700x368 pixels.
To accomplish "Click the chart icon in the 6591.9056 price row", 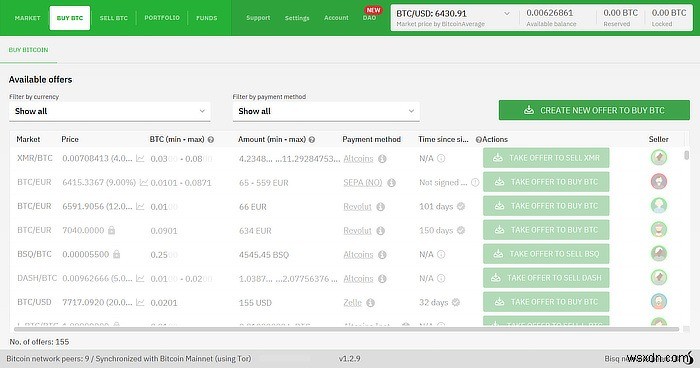I will (140, 207).
